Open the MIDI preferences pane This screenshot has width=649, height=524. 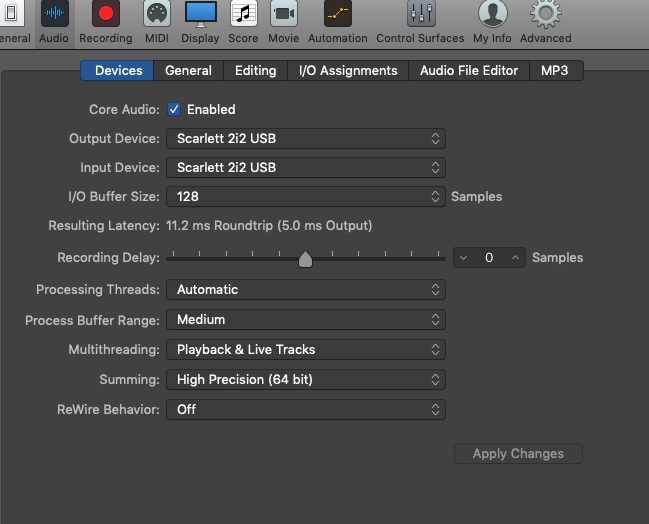click(157, 22)
